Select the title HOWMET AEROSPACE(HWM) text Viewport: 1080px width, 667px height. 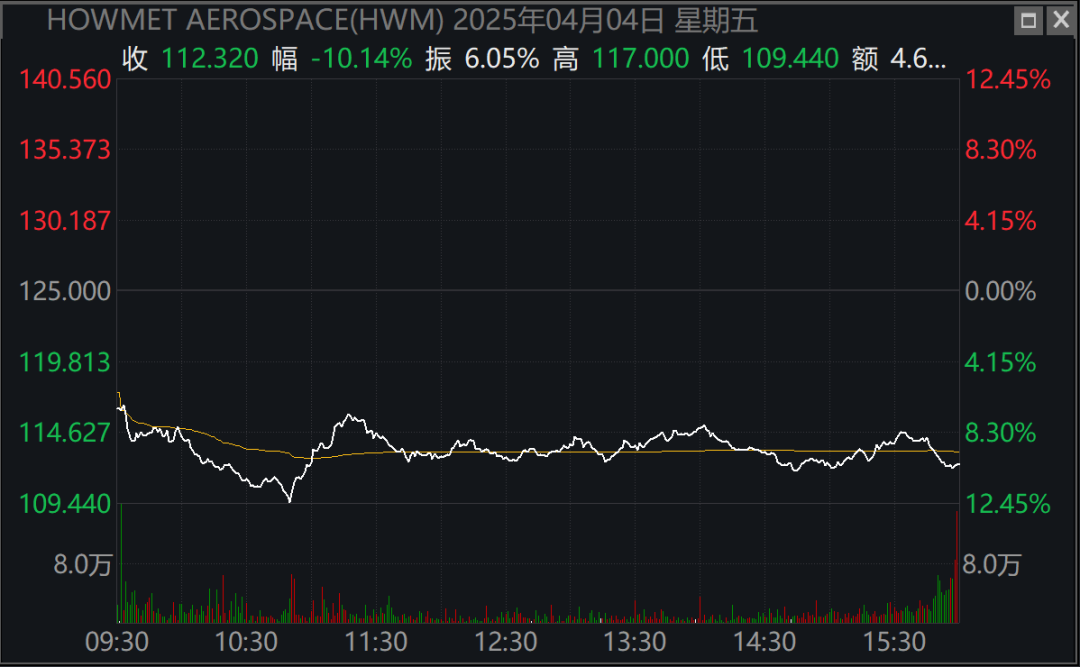point(245,21)
